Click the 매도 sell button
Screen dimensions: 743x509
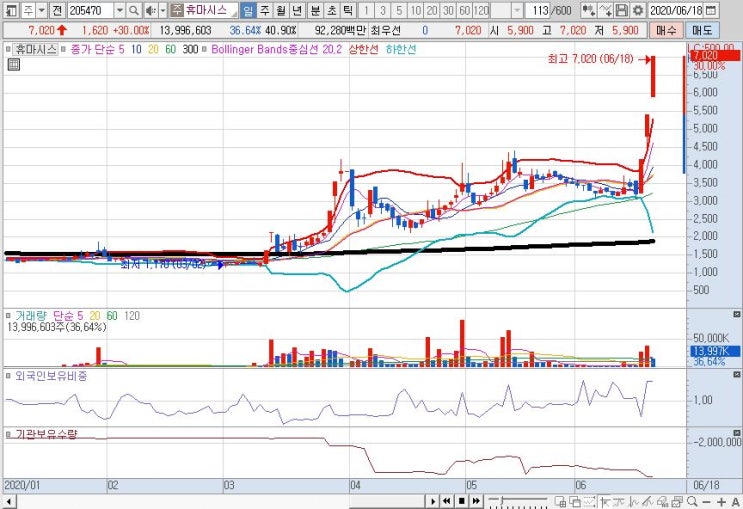pos(702,31)
